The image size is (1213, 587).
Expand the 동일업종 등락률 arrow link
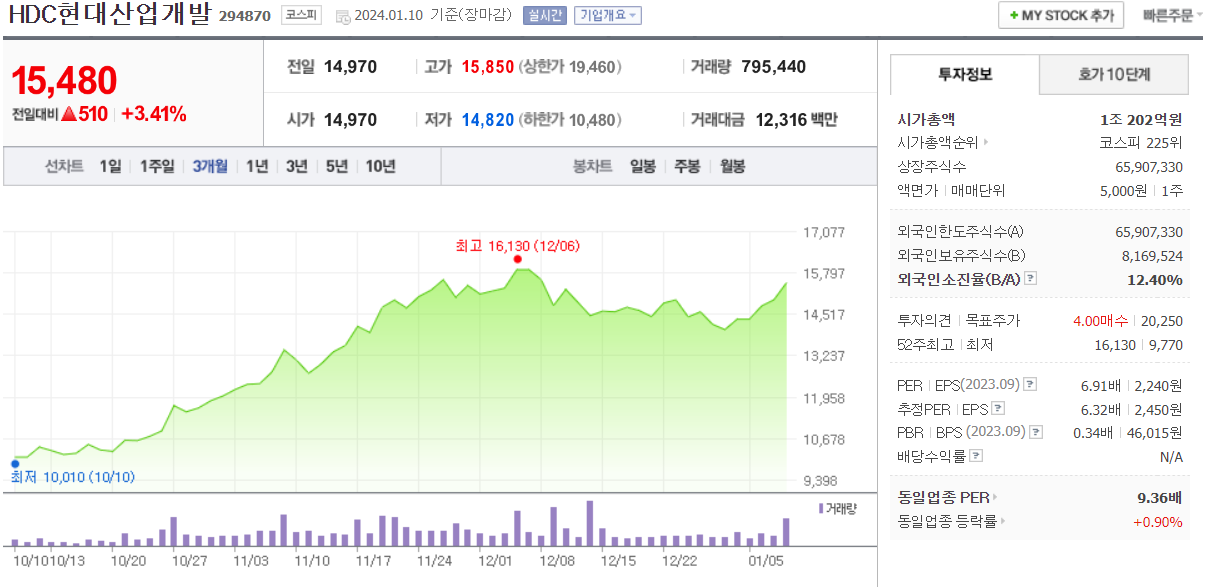pyautogui.click(x=1003, y=521)
